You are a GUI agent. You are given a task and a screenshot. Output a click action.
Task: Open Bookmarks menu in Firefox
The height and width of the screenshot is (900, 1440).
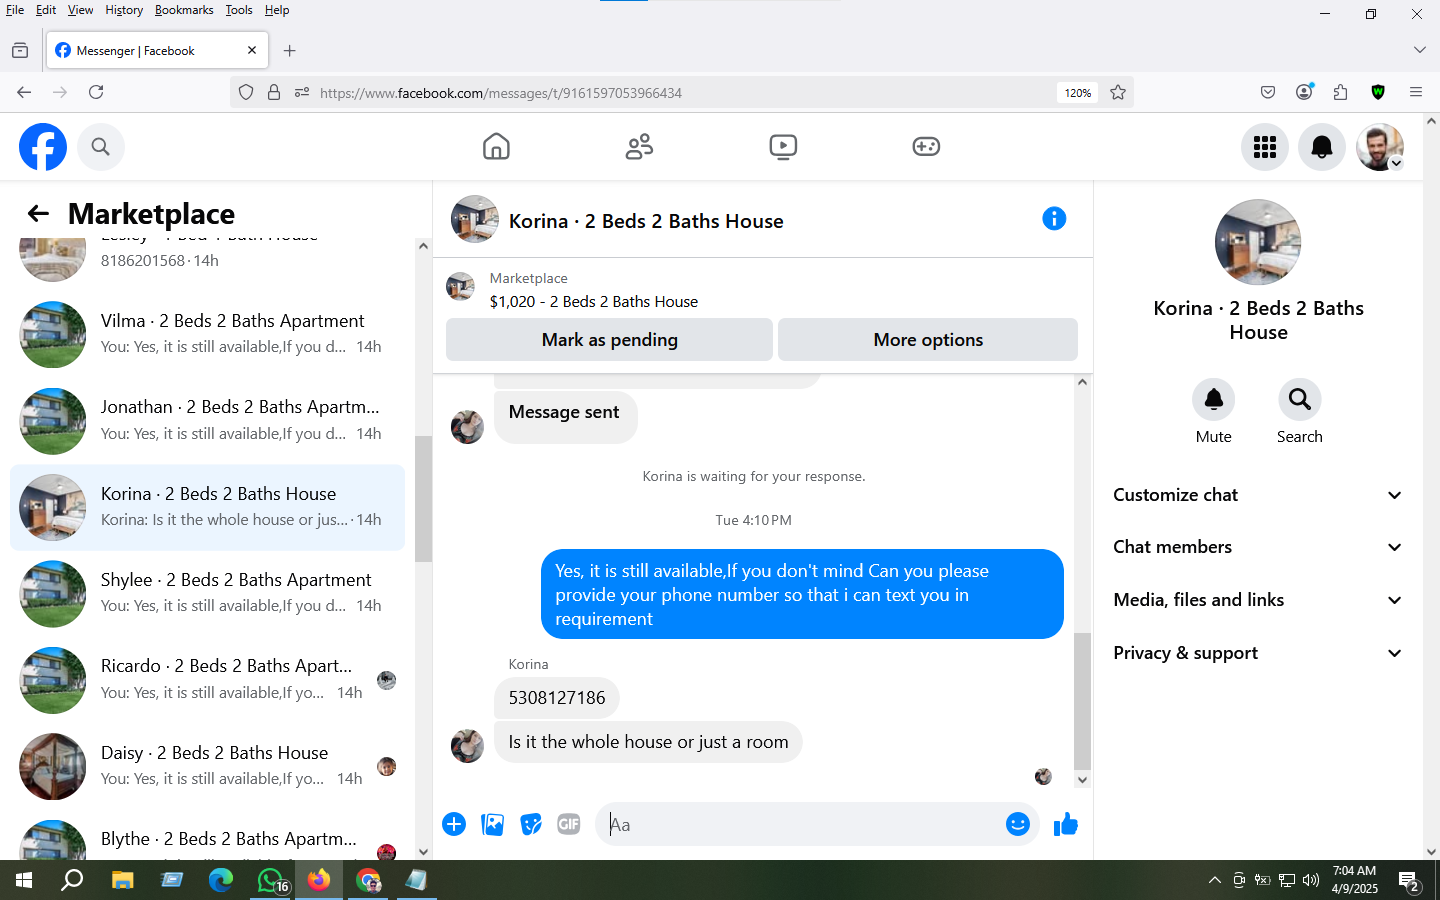click(184, 10)
